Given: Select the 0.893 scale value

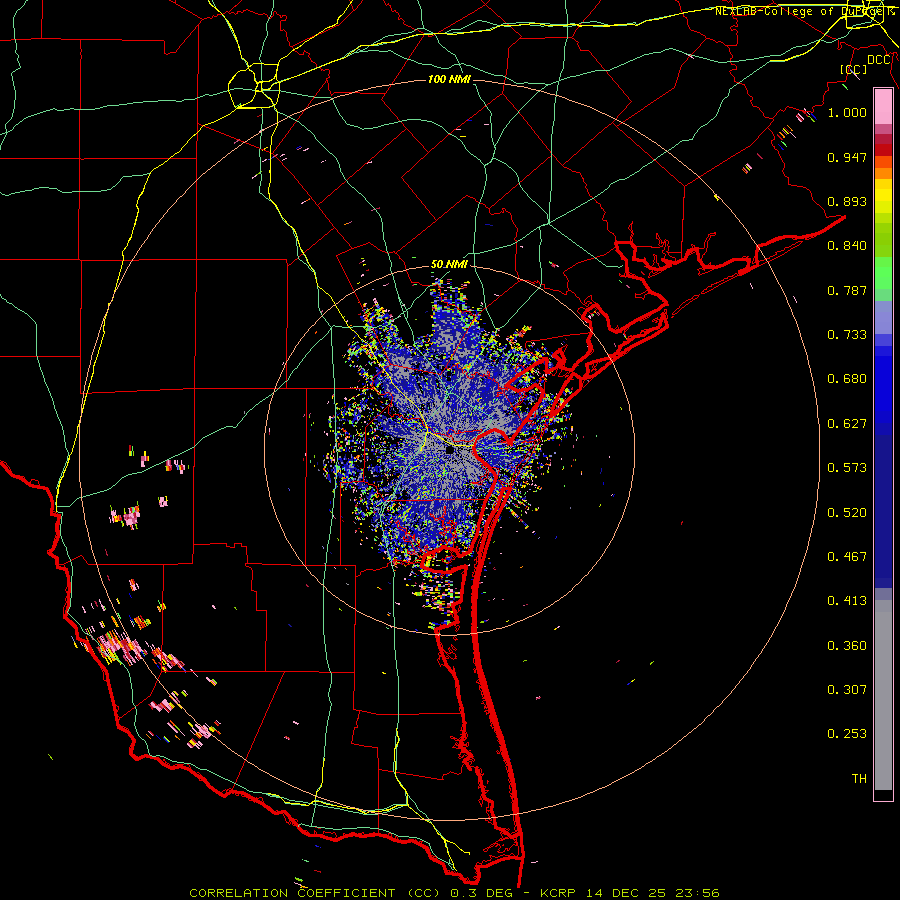Looking at the screenshot, I should 847,201.
